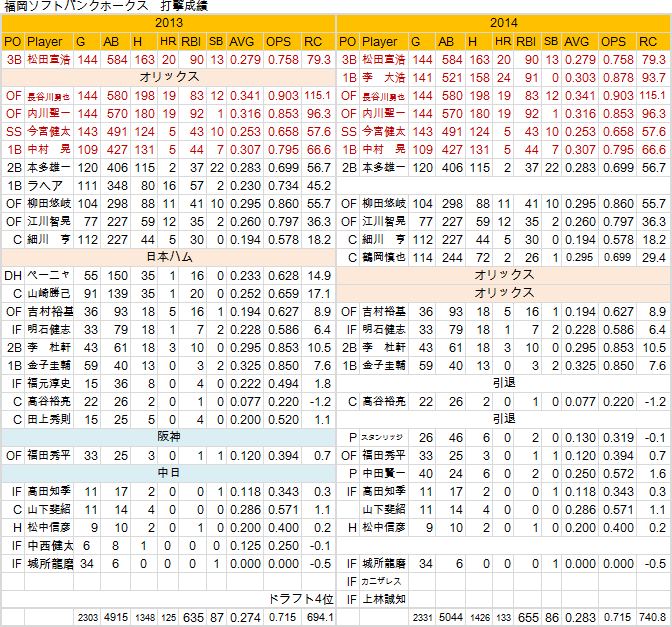
Task: Select the 2013 total AB value 4915
Action: click(116, 618)
